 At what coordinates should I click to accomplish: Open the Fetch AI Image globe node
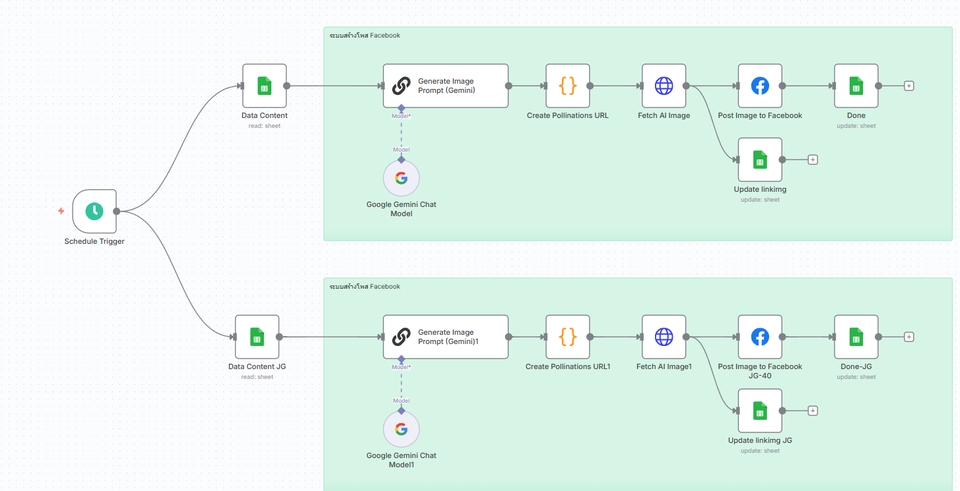(x=663, y=86)
